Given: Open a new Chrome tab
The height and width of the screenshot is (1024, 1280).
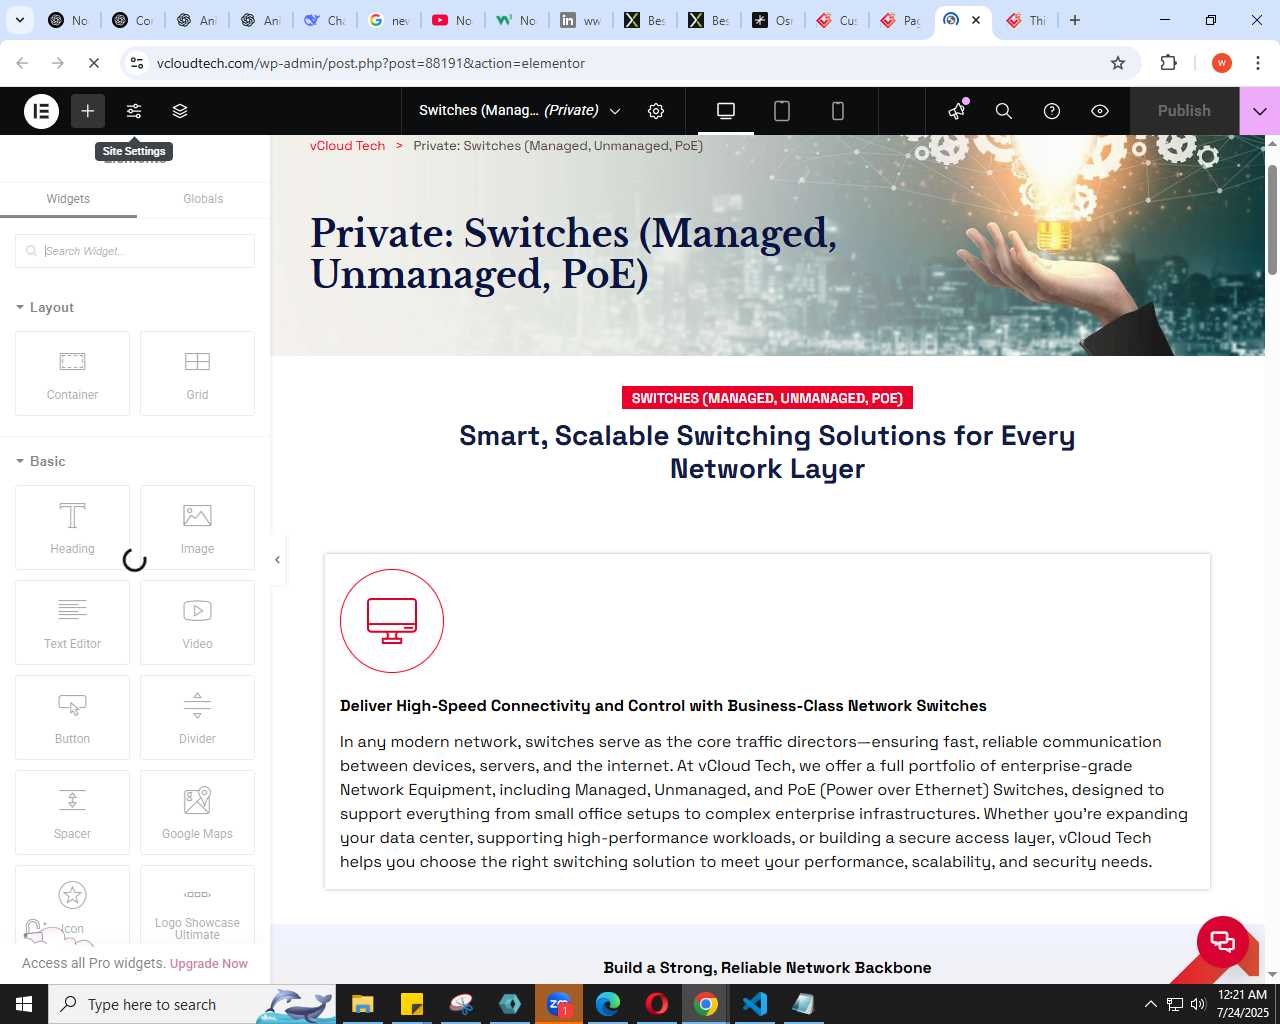Looking at the screenshot, I should (x=1075, y=20).
